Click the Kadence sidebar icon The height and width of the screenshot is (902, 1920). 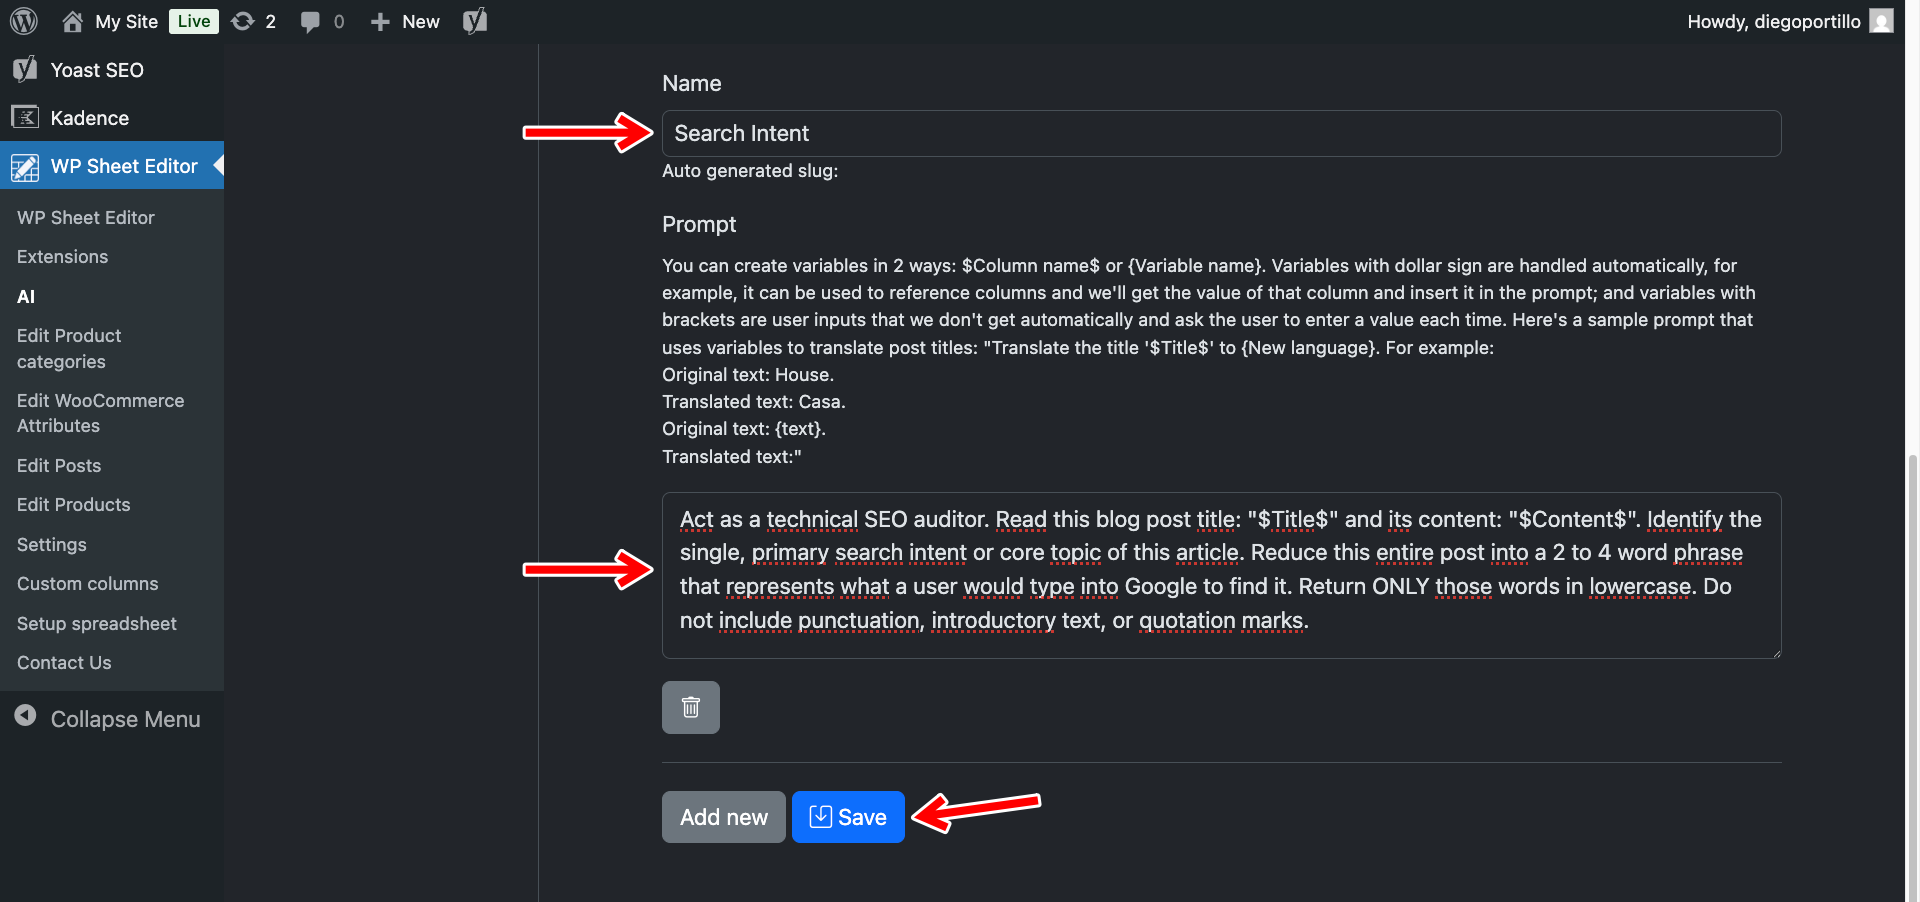(x=25, y=117)
